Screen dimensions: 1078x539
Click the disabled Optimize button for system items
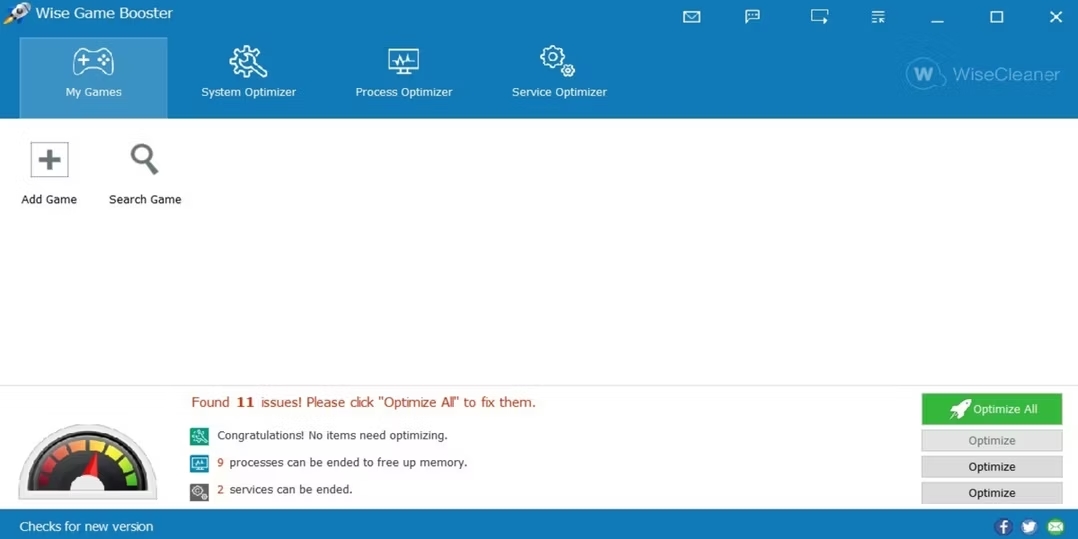(x=991, y=441)
